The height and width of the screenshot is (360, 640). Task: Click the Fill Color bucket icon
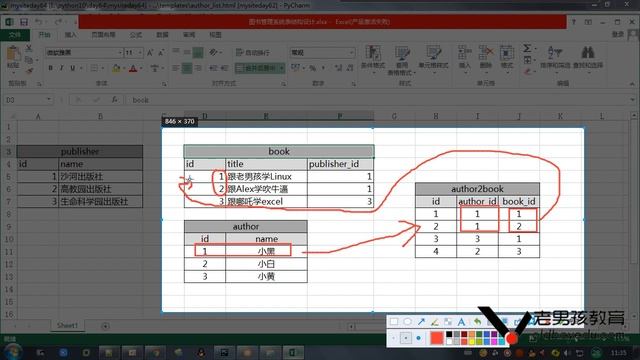[116, 68]
